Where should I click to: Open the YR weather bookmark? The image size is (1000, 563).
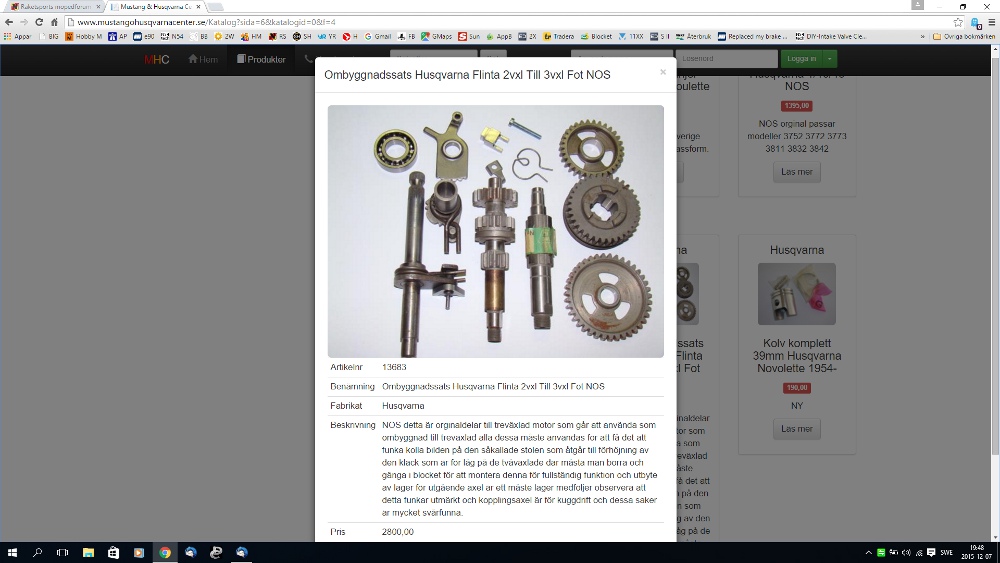click(327, 36)
